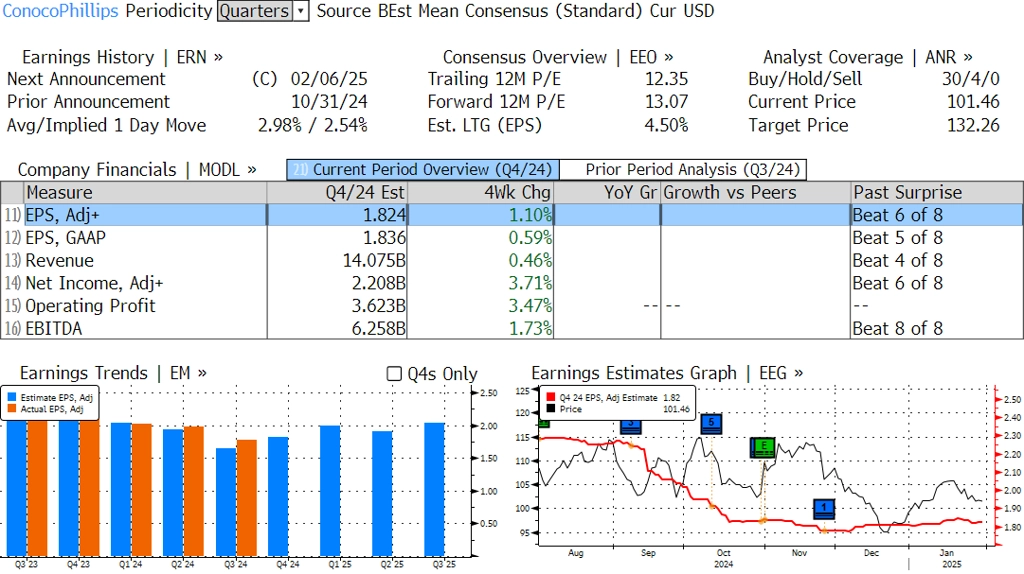This screenshot has height=574, width=1024.
Task: Click the Next Announcement date 02/06/25
Action: pos(329,79)
